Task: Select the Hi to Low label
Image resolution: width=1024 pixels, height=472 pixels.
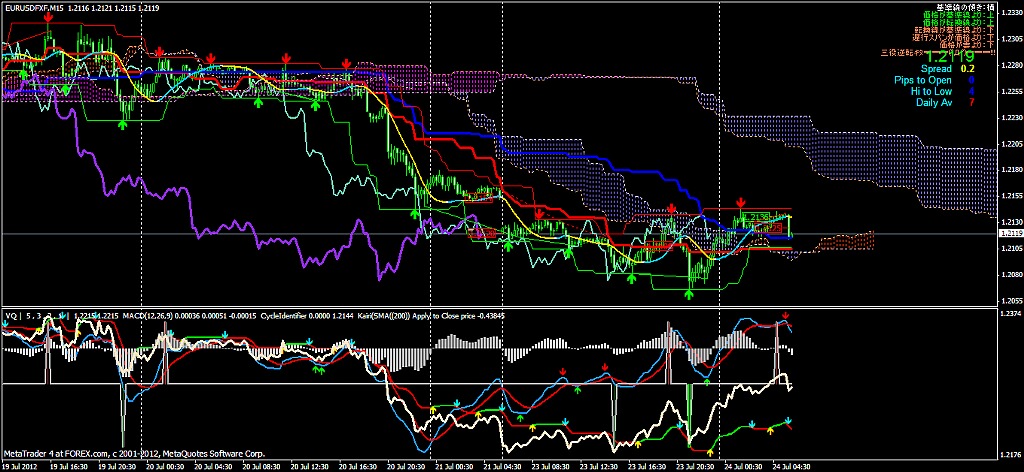Action: click(x=932, y=91)
